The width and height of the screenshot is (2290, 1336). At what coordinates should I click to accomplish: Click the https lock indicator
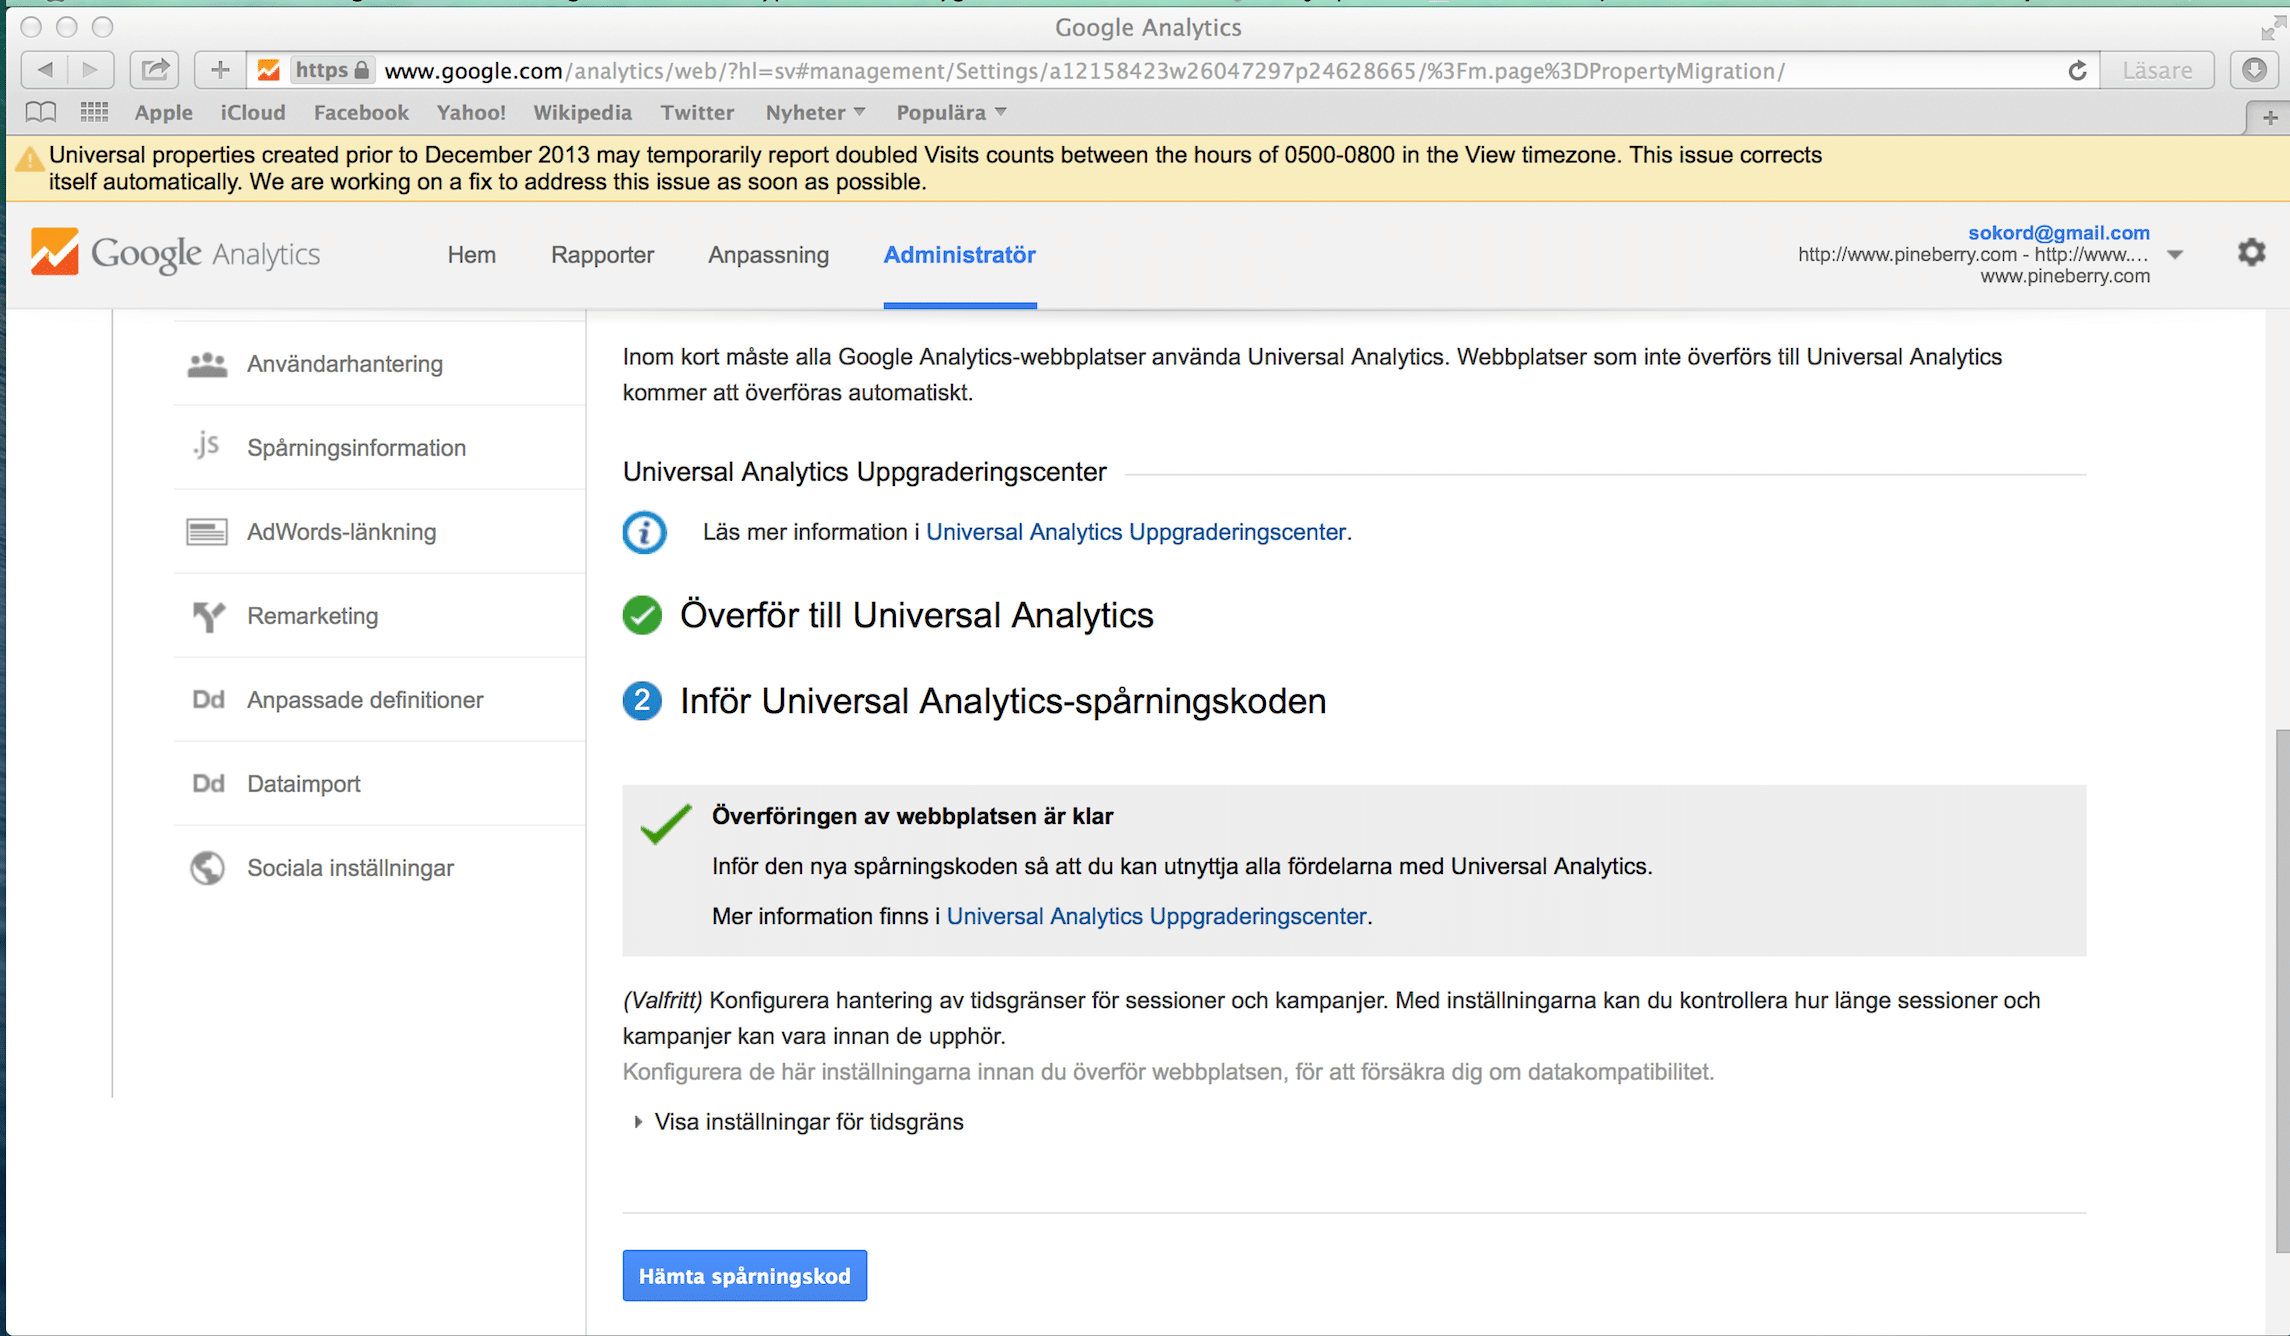[x=333, y=70]
